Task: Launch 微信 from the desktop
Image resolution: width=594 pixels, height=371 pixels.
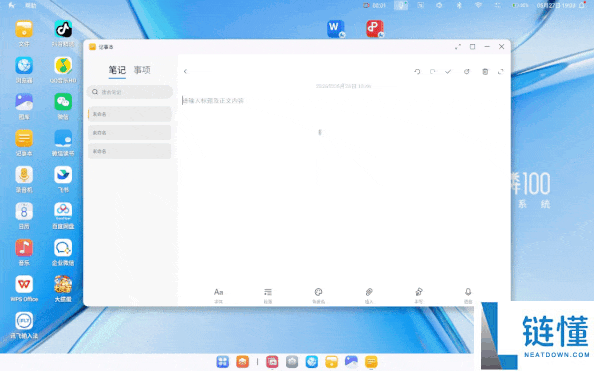Action: [x=63, y=106]
